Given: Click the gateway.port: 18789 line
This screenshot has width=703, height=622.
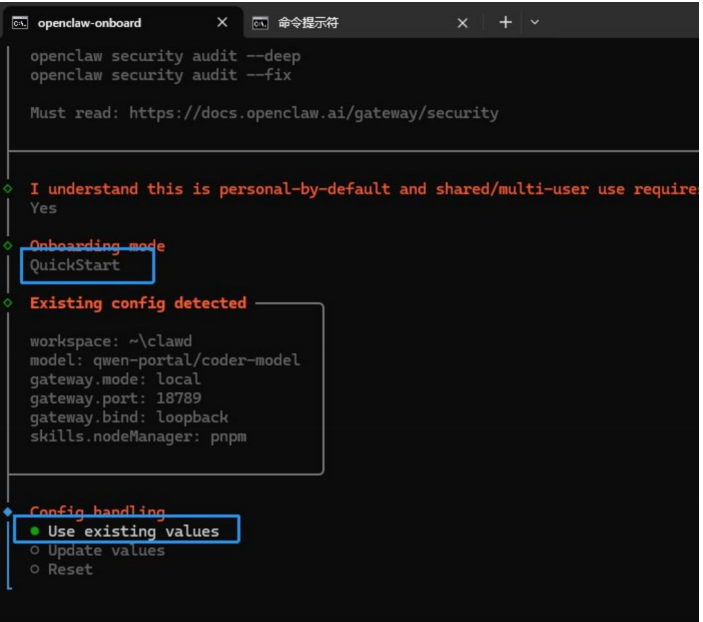Looking at the screenshot, I should click(x=115, y=398).
